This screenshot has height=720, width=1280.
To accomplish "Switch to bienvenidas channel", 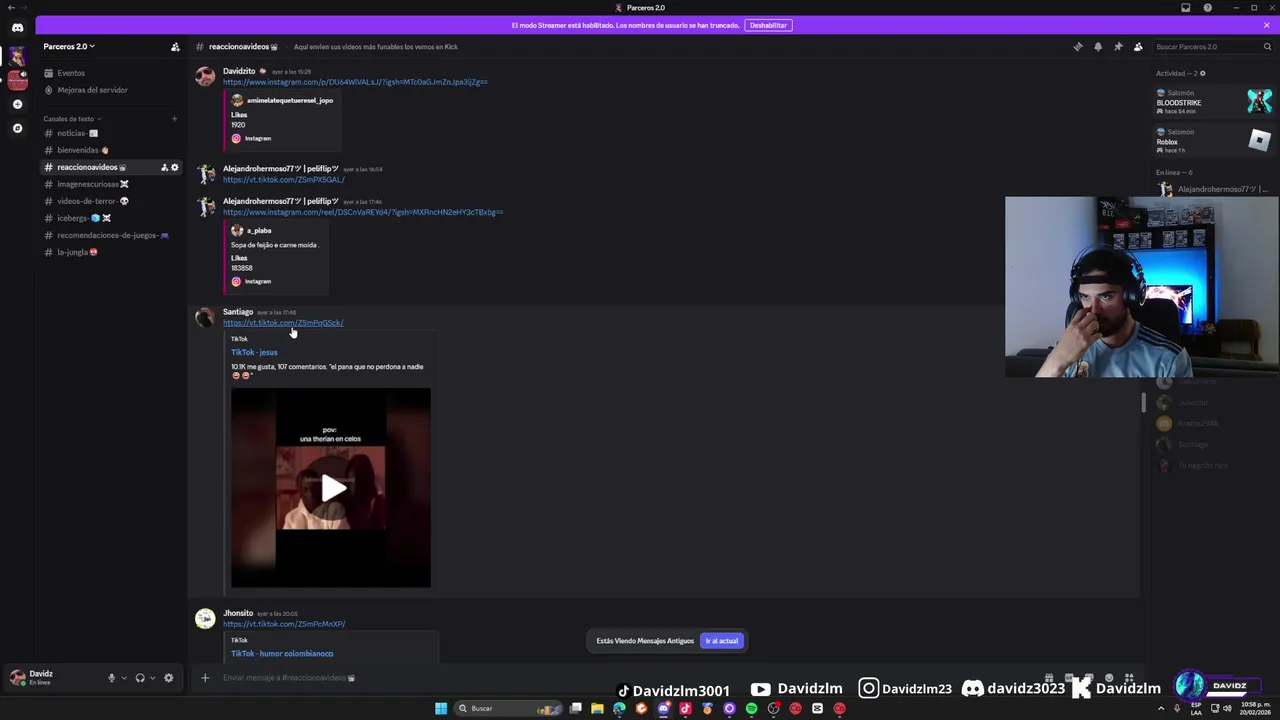I will pyautogui.click(x=110, y=150).
